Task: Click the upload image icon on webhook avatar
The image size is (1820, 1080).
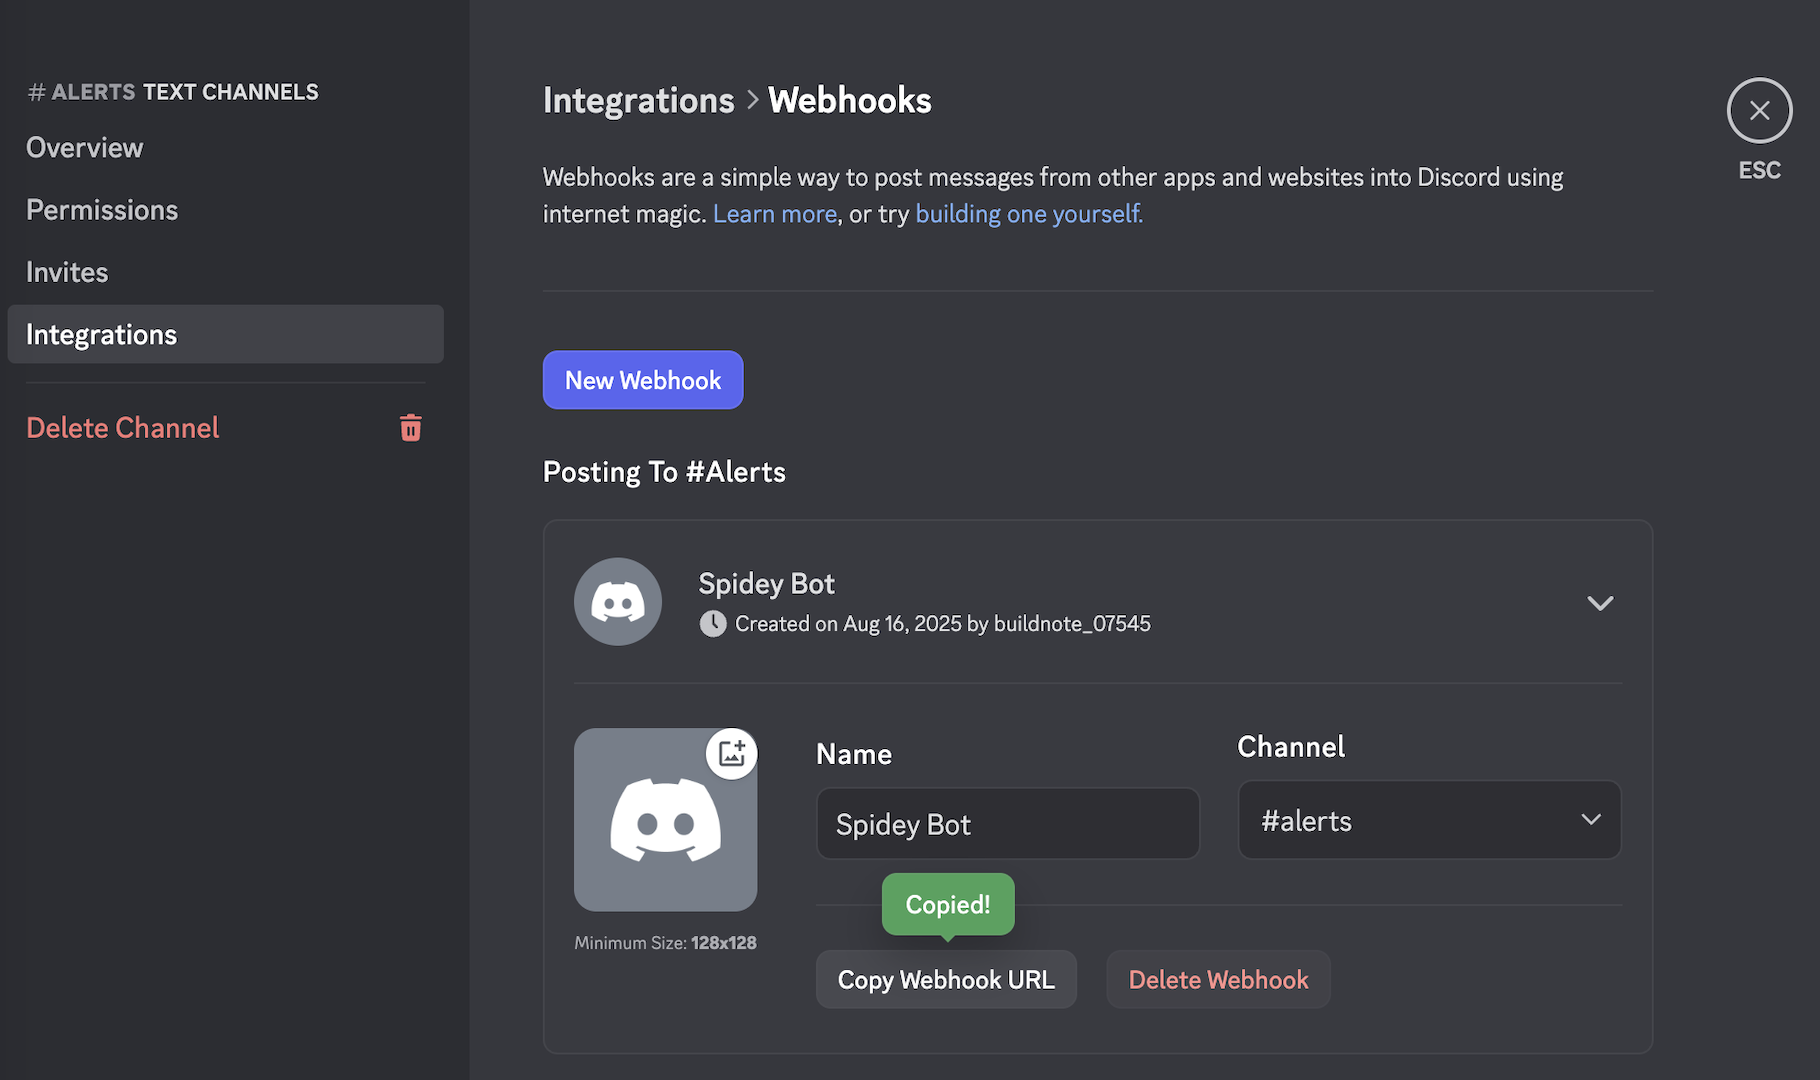Action: (732, 753)
